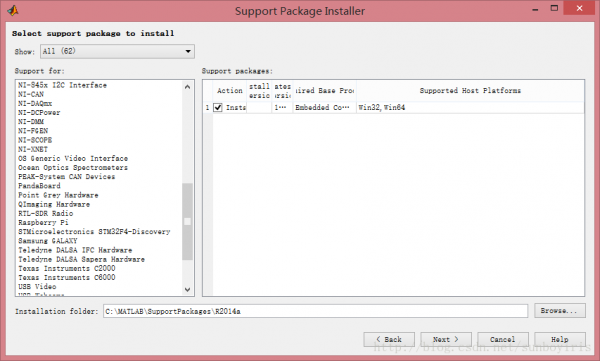
Task: Click the down arrow of the support list scrollbar
Action: 187,289
